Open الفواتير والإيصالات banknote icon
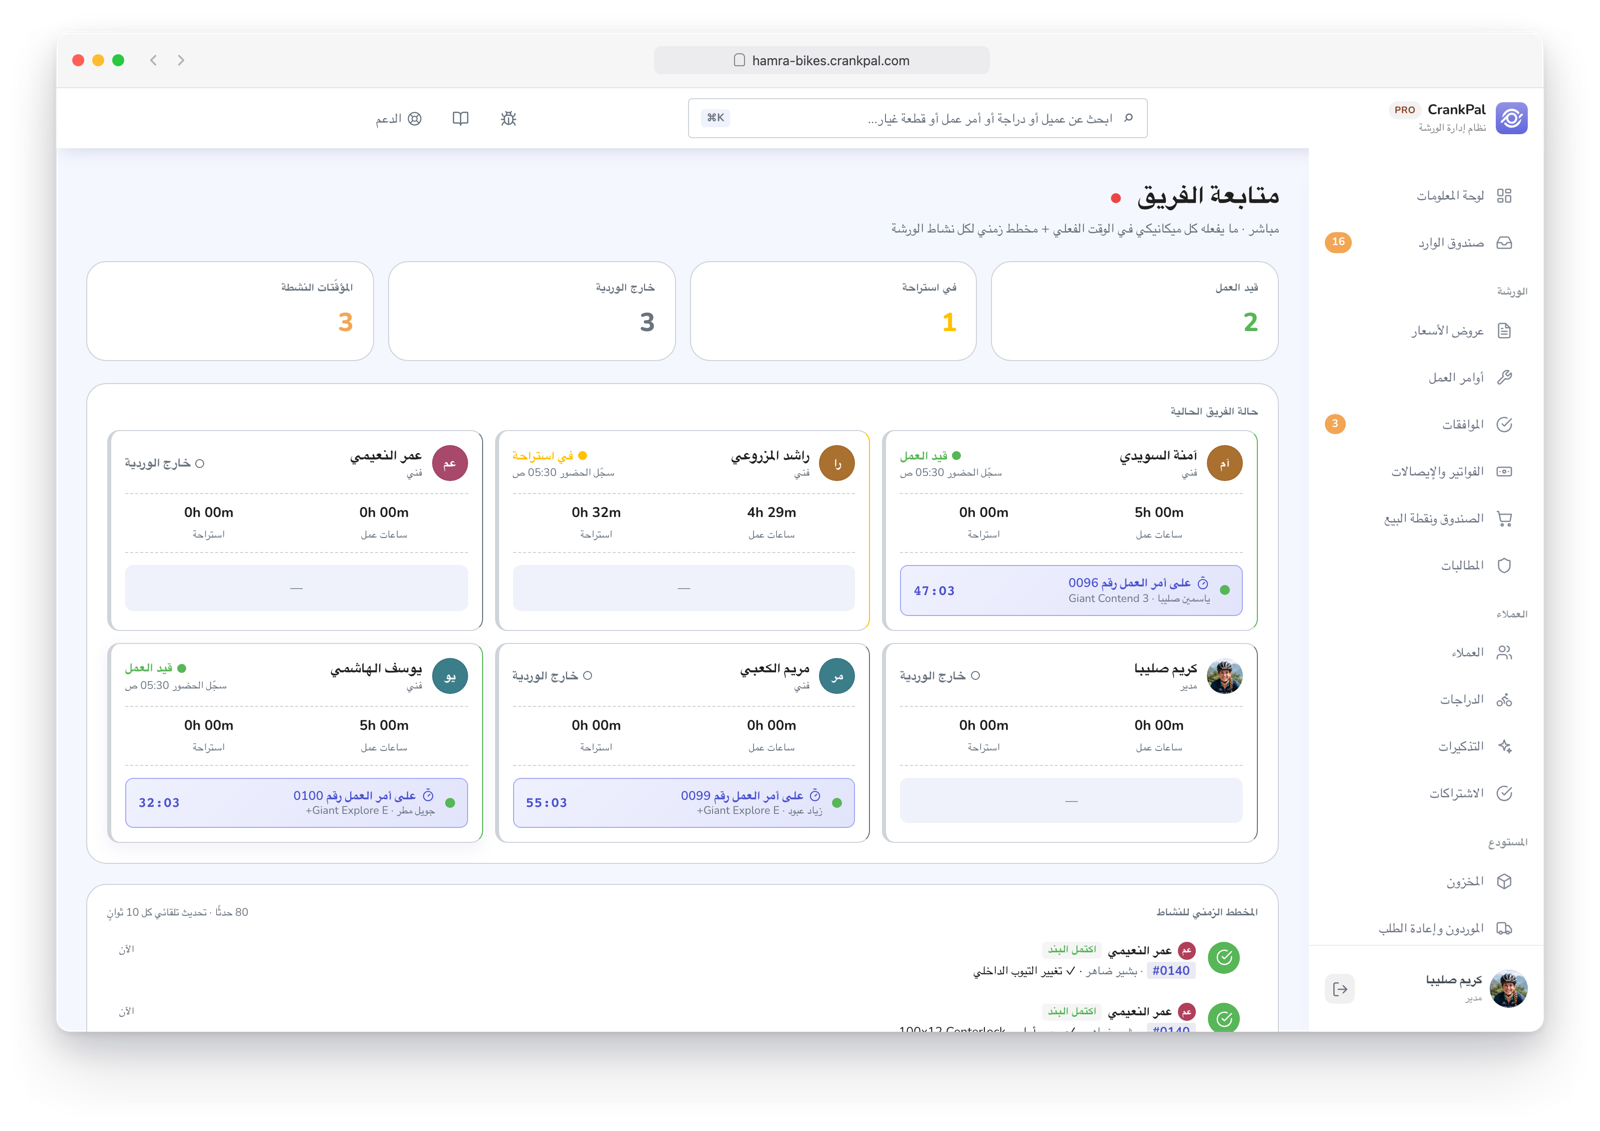 (x=1504, y=472)
